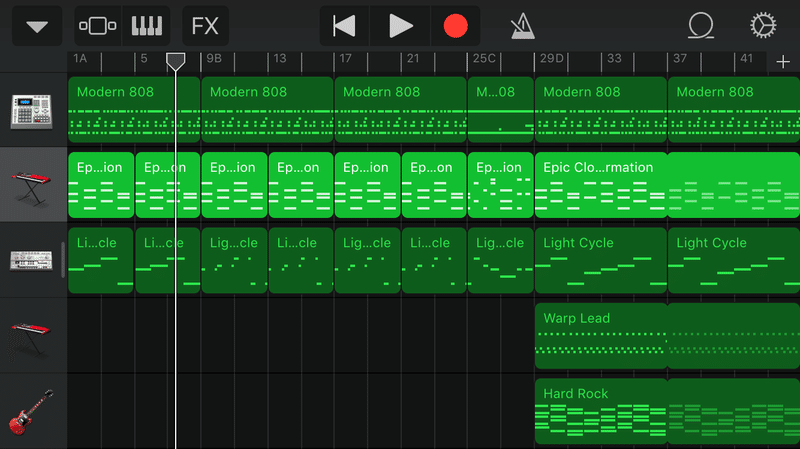This screenshot has width=800, height=449.
Task: Select Modern 808 region starting at bar 17
Action: [401, 110]
